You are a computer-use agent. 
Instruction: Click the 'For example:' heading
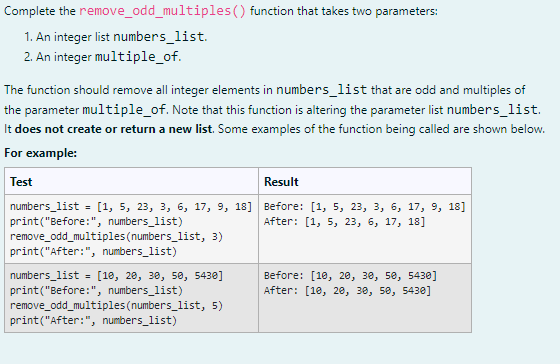[x=40, y=153]
